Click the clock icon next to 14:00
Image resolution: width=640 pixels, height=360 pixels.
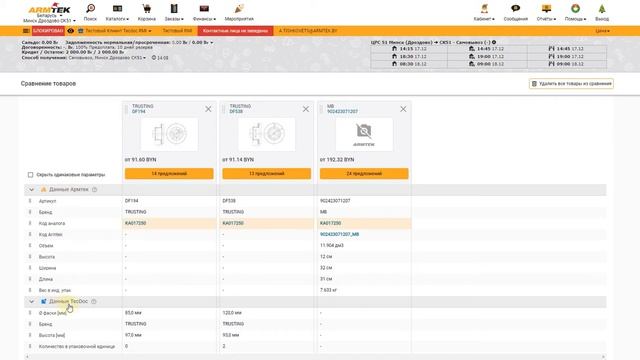pos(154,58)
